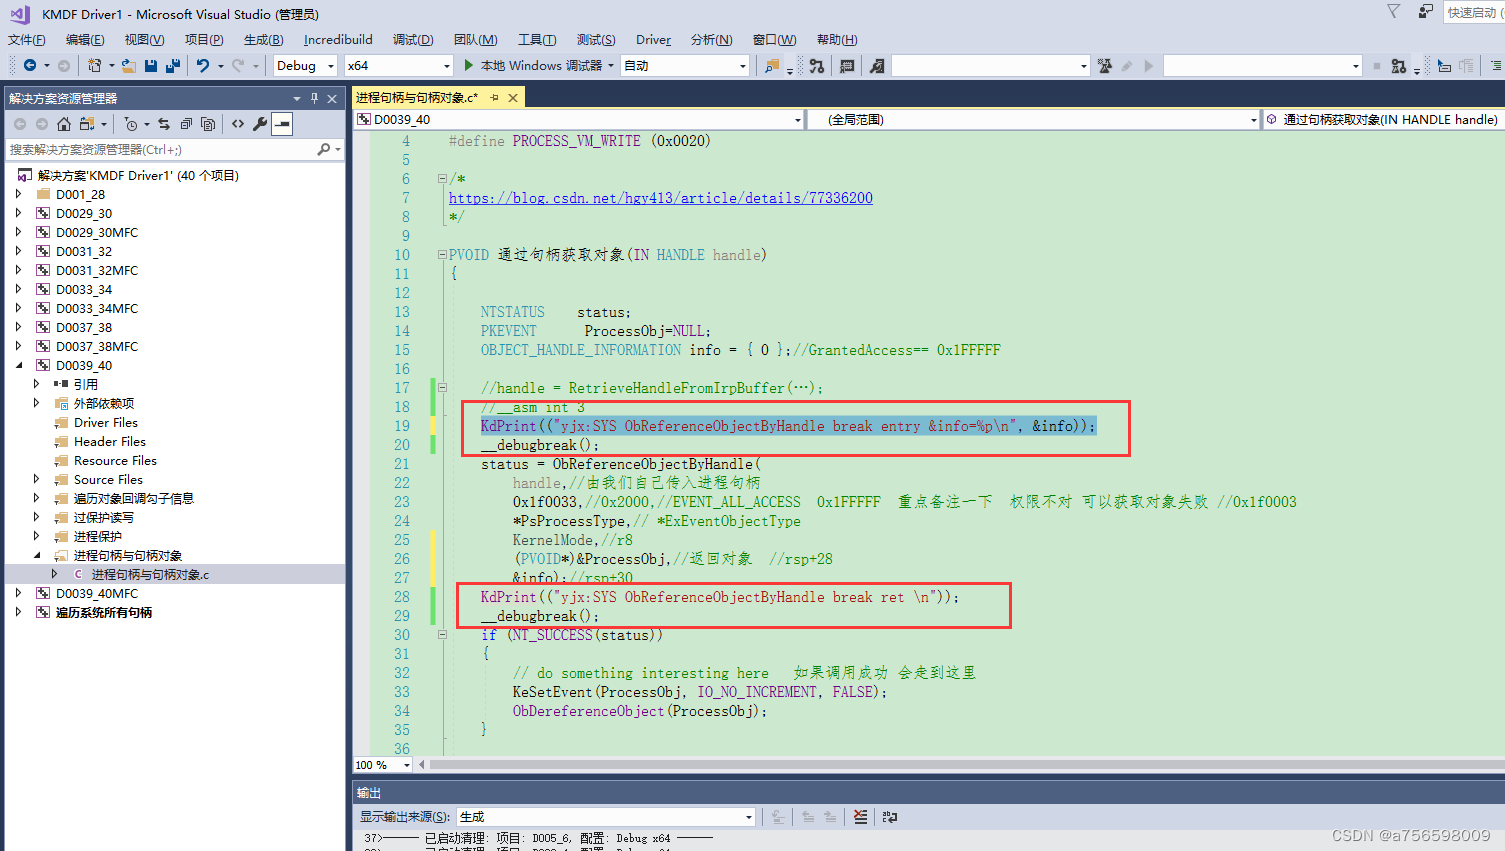
Task: Pin the Solution Explorer panel
Action: point(314,98)
